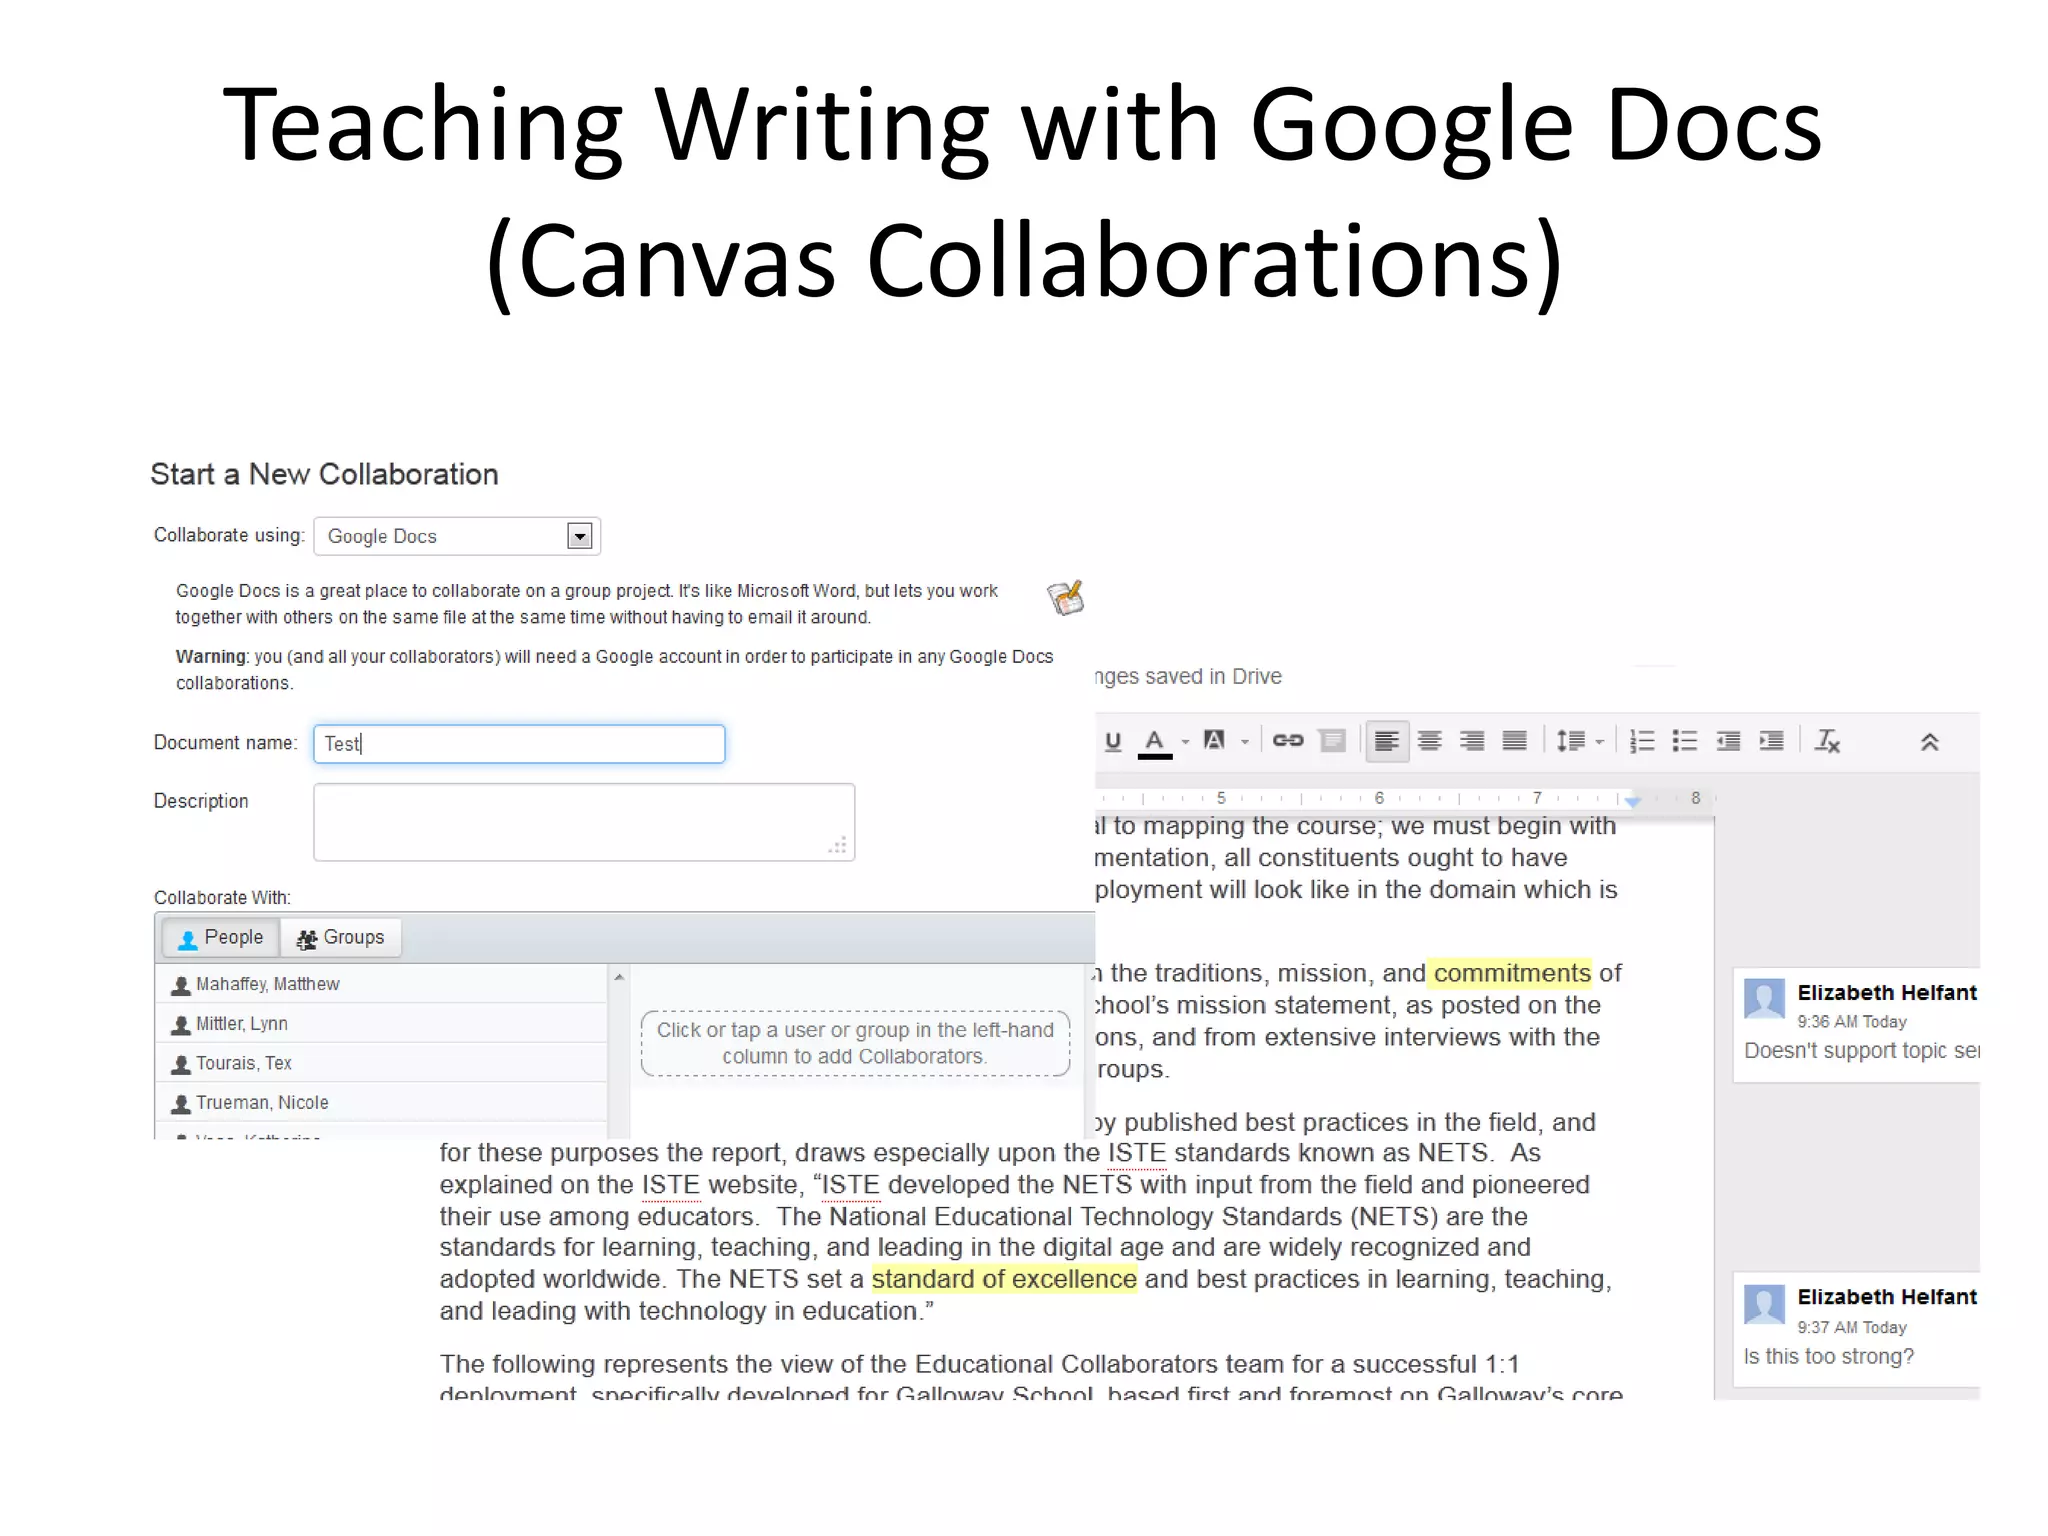Viewport: 2048px width, 1536px height.
Task: Open the text color tool
Action: [x=1155, y=741]
